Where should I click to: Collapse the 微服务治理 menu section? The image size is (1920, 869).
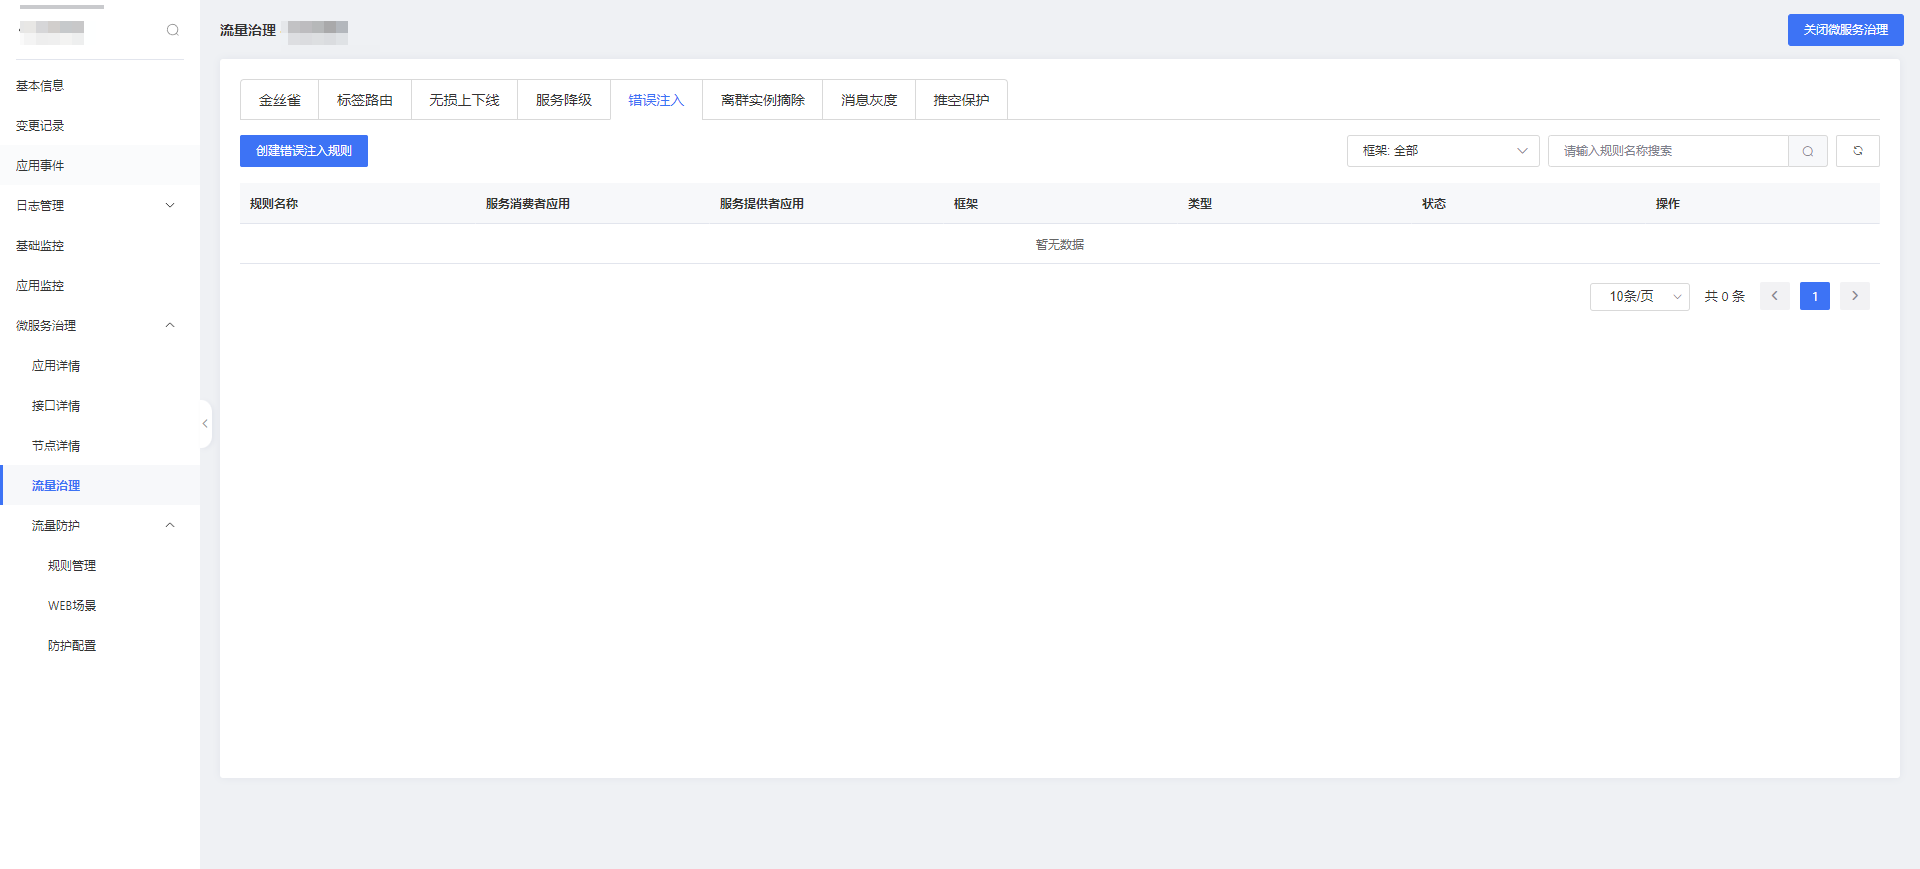coord(170,325)
